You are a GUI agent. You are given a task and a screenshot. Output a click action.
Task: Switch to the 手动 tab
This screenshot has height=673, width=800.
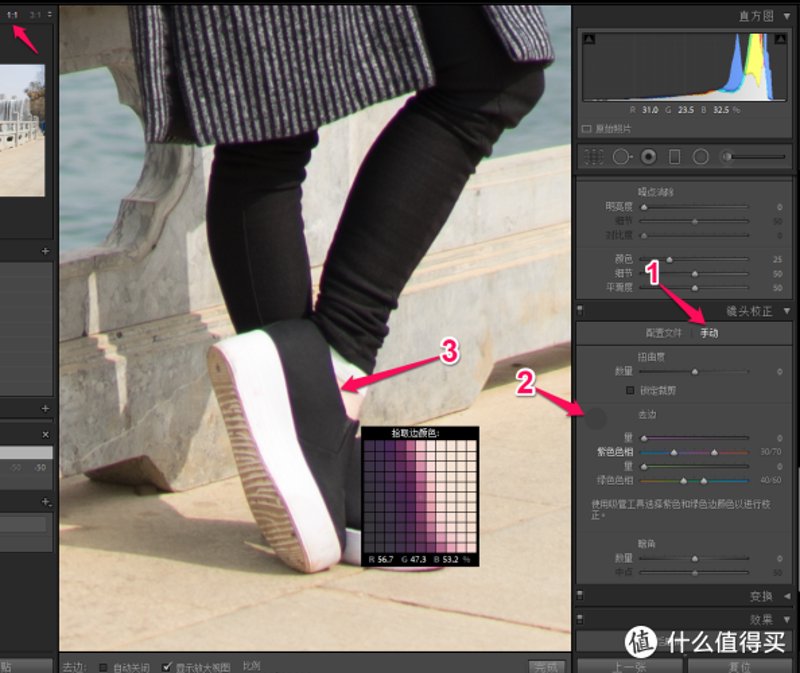click(709, 333)
